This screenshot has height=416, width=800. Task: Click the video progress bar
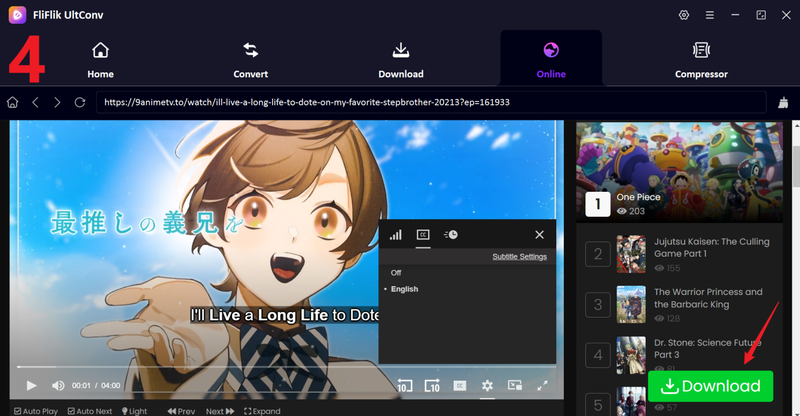coord(286,366)
